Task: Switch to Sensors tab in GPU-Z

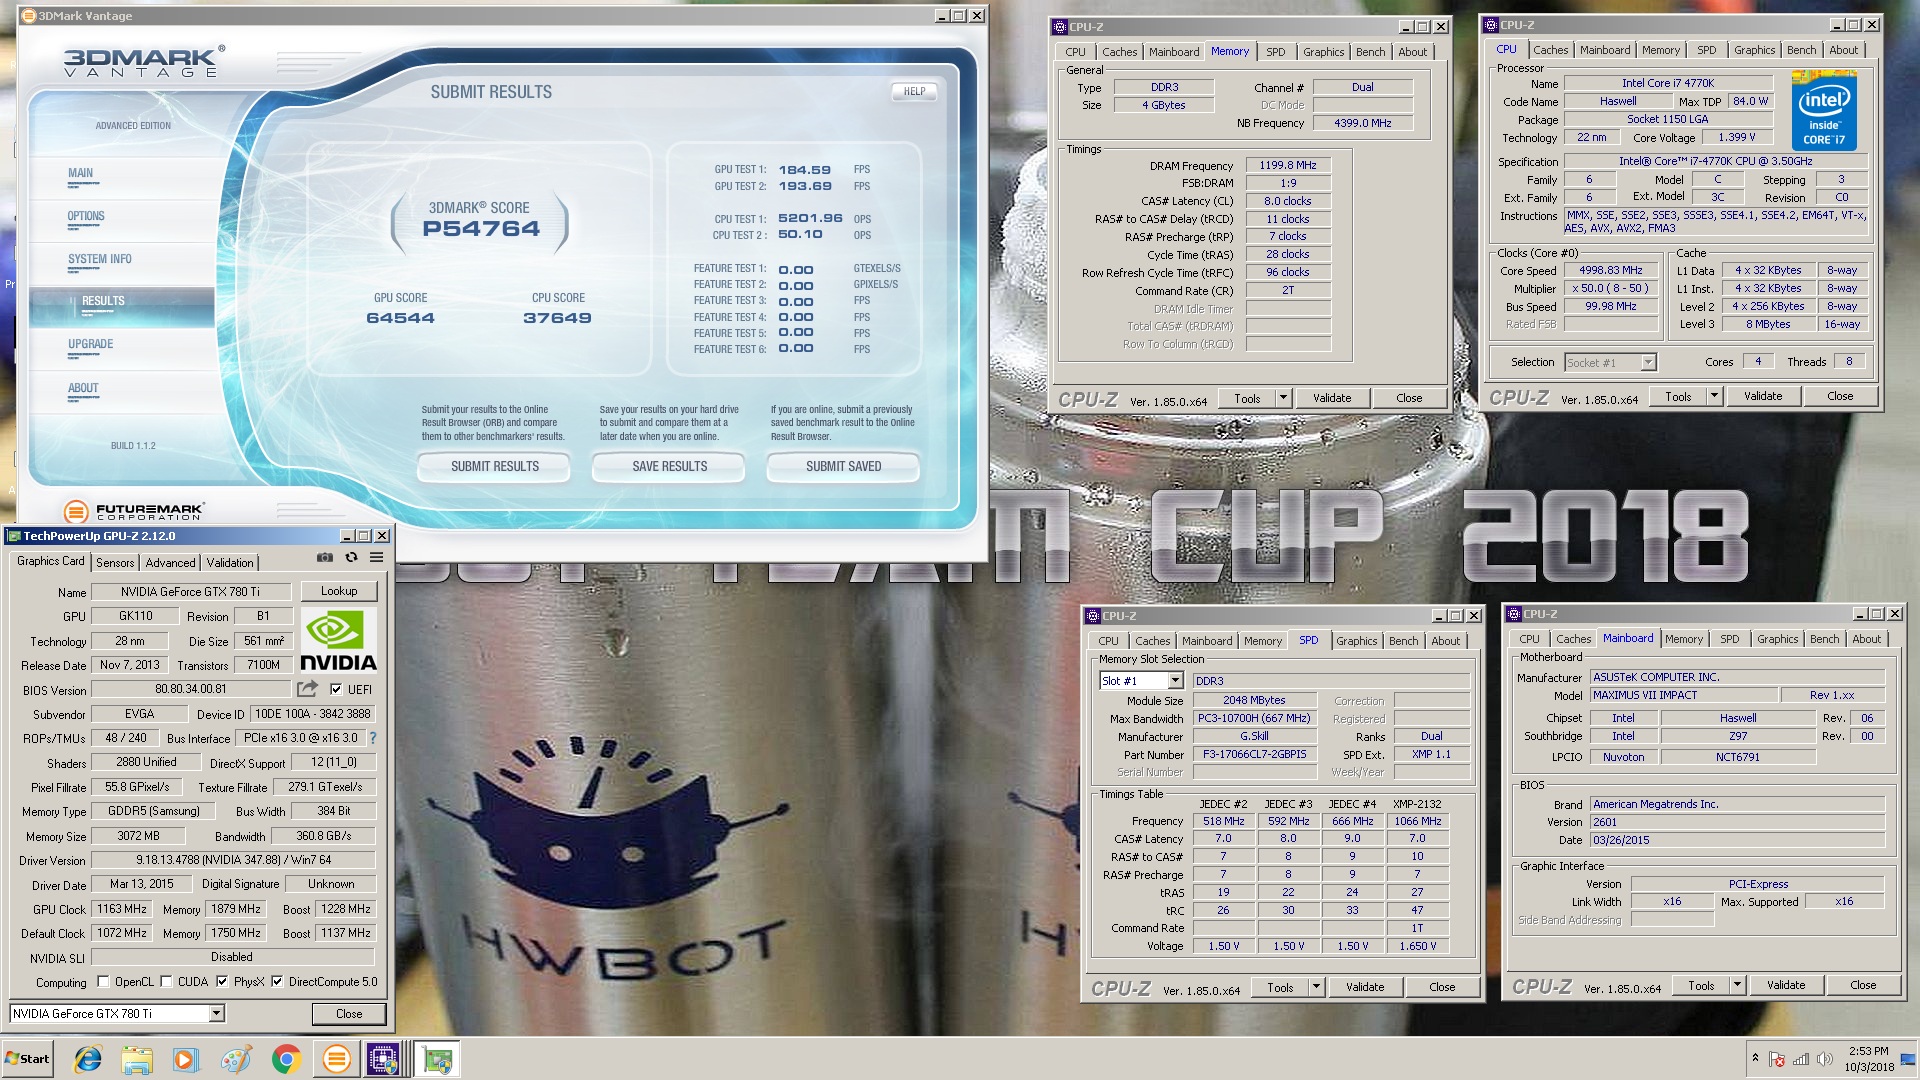Action: coord(115,563)
